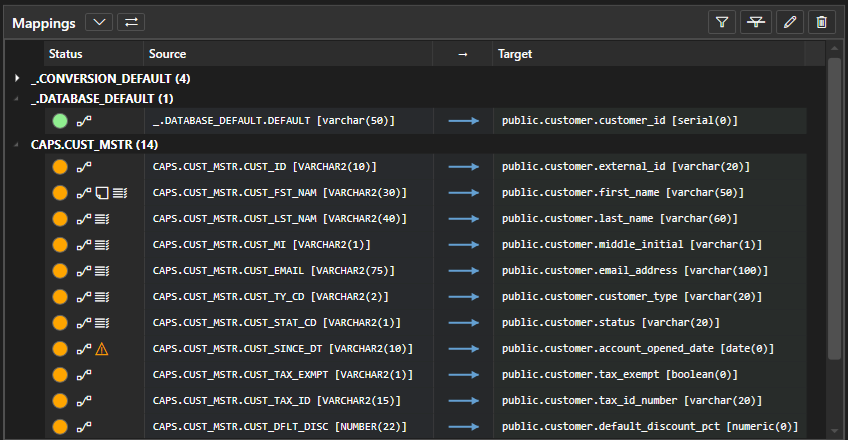Viewport: 848px width, 440px height.
Task: Click link icon in the CUST_FST_NAM row
Action: (x=84, y=193)
